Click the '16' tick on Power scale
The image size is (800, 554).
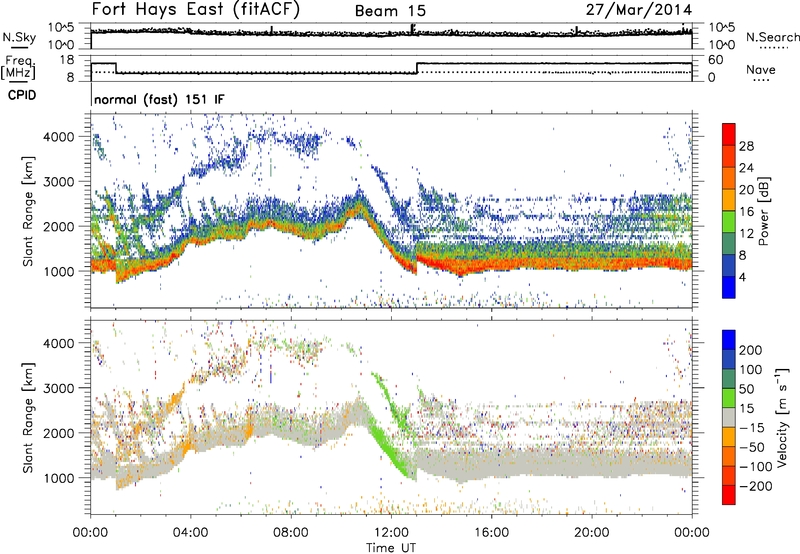click(746, 212)
